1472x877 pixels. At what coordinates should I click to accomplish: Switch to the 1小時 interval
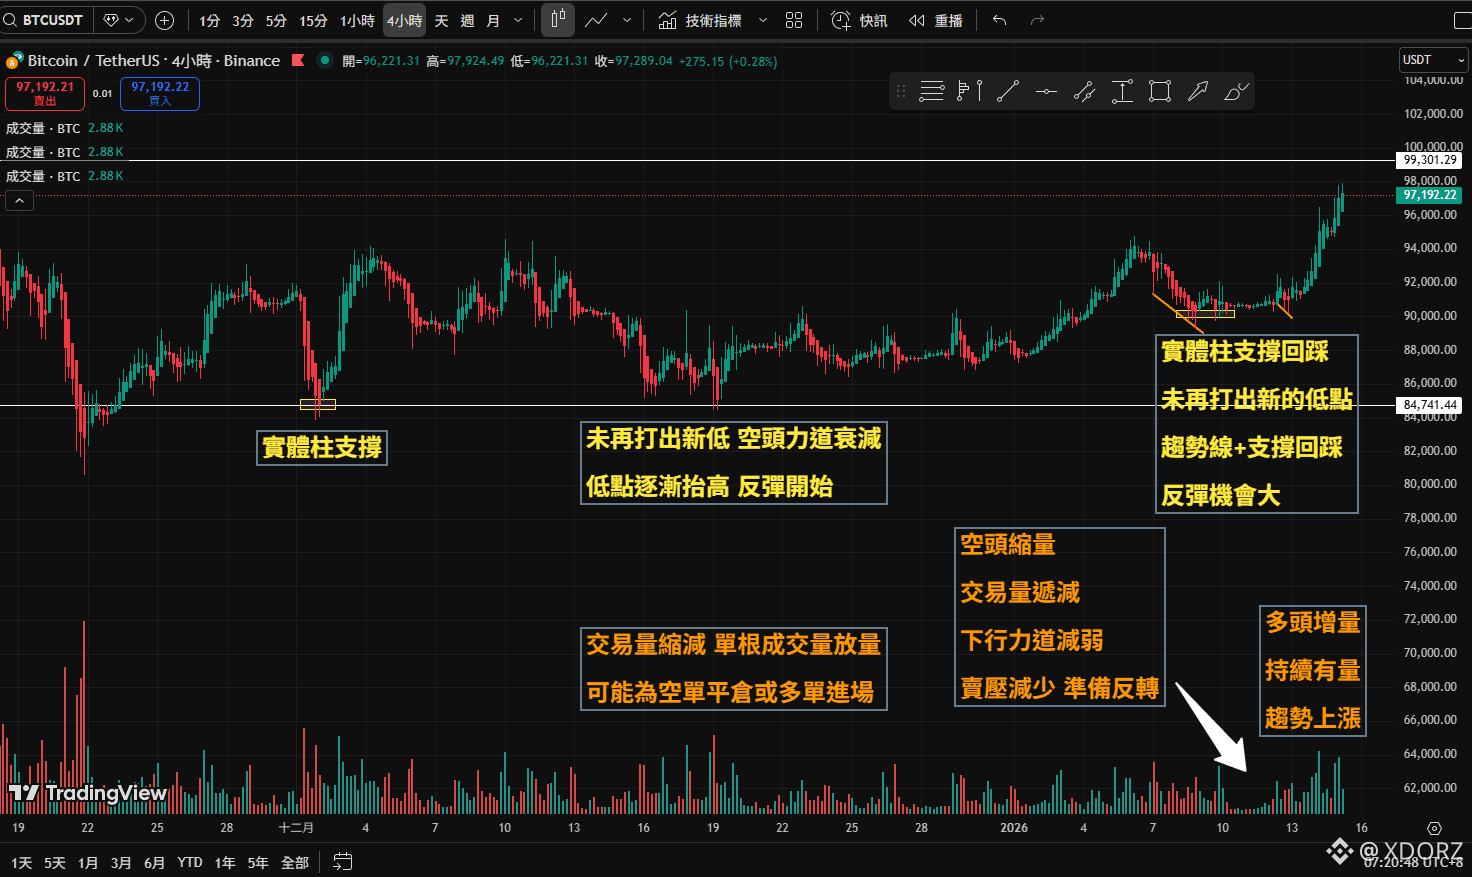[x=357, y=20]
